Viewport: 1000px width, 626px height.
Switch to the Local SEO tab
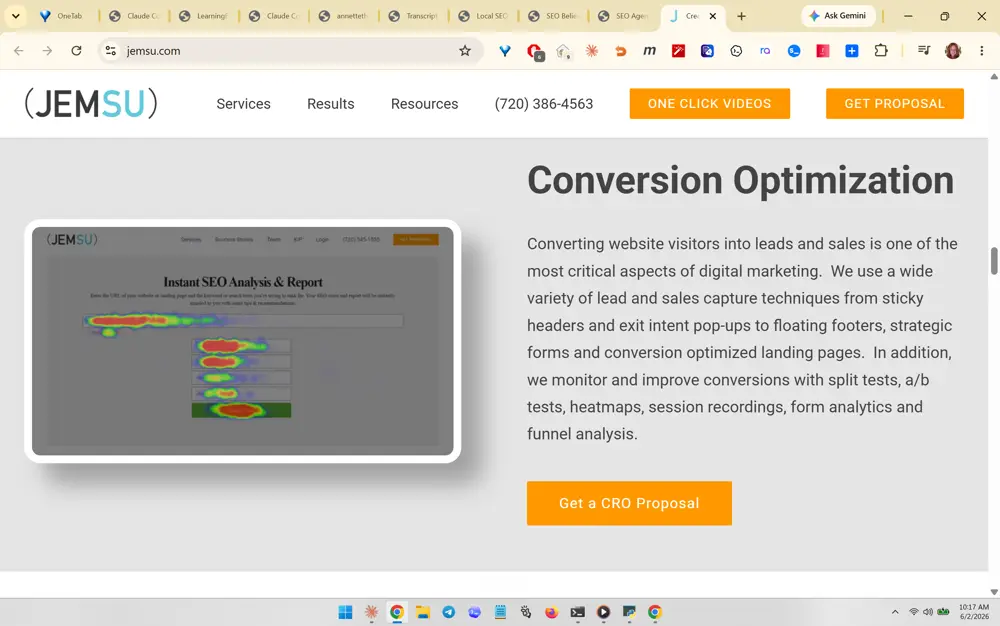(483, 16)
